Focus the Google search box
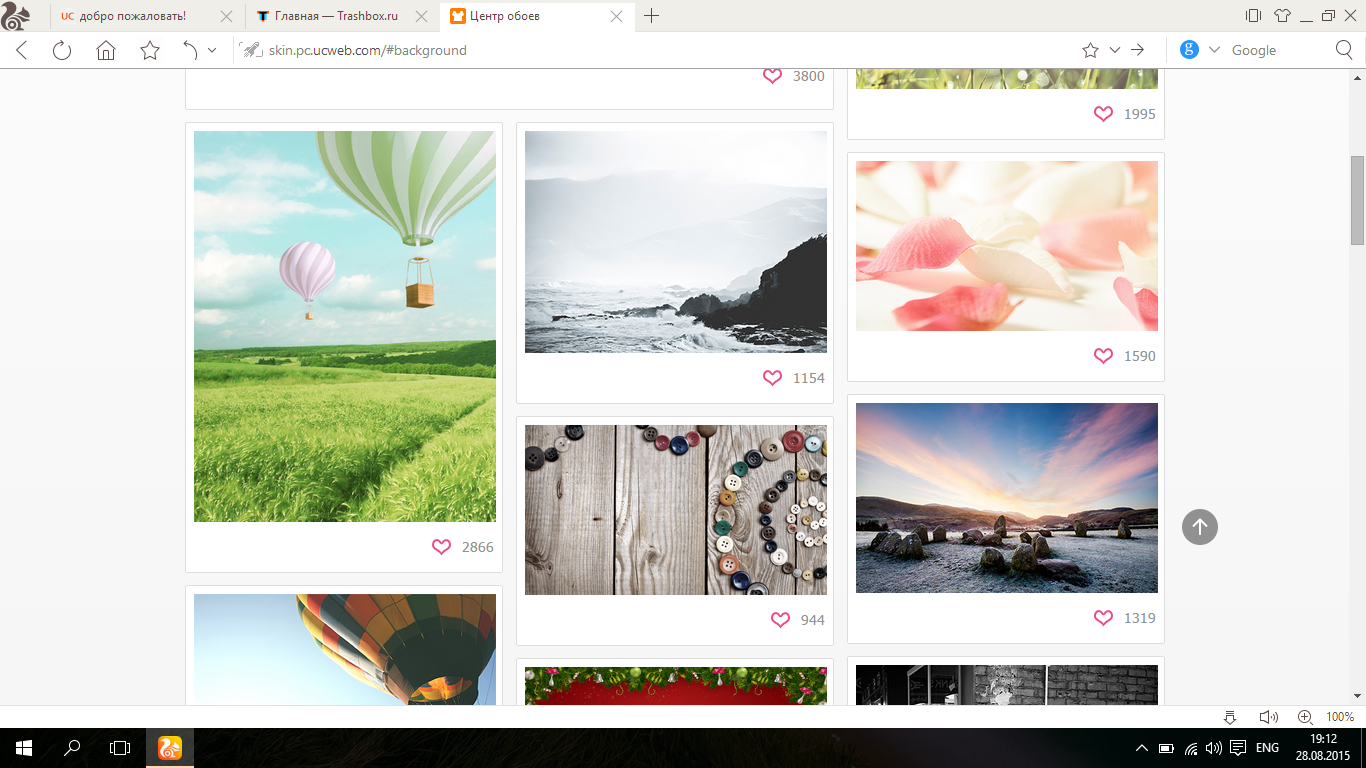This screenshot has width=1366, height=768. [x=1277, y=50]
